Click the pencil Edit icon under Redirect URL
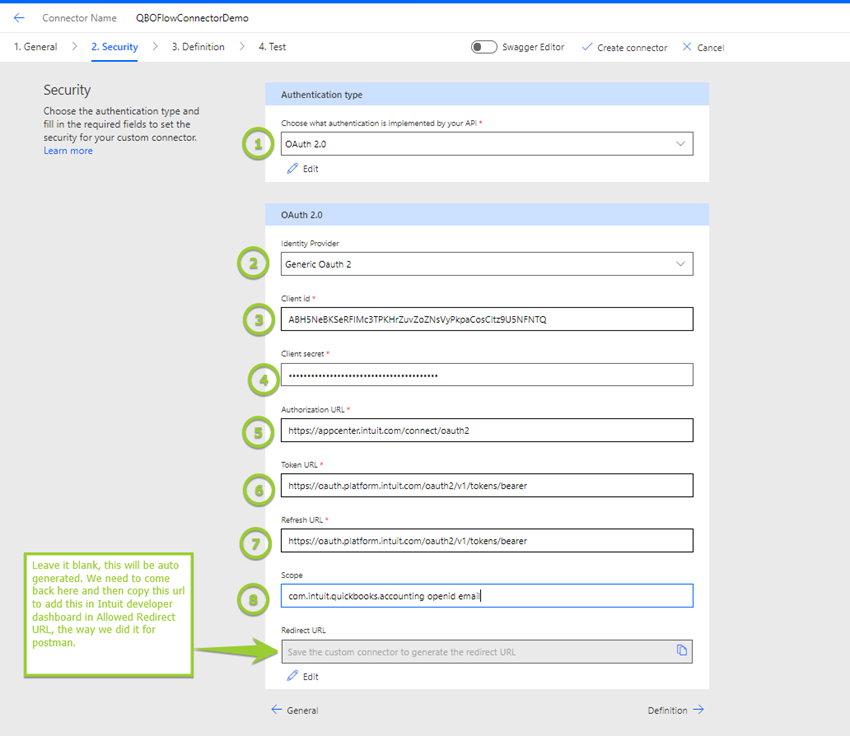This screenshot has height=736, width=850. [x=293, y=677]
